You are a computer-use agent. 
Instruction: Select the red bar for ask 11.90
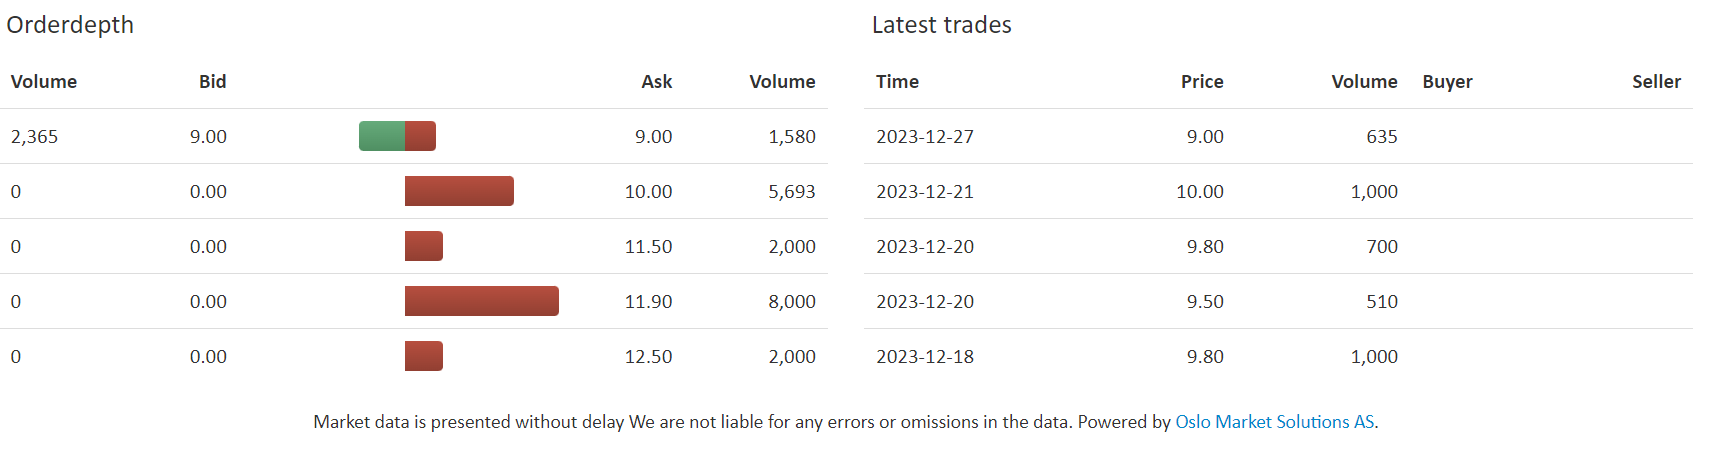pyautogui.click(x=482, y=301)
